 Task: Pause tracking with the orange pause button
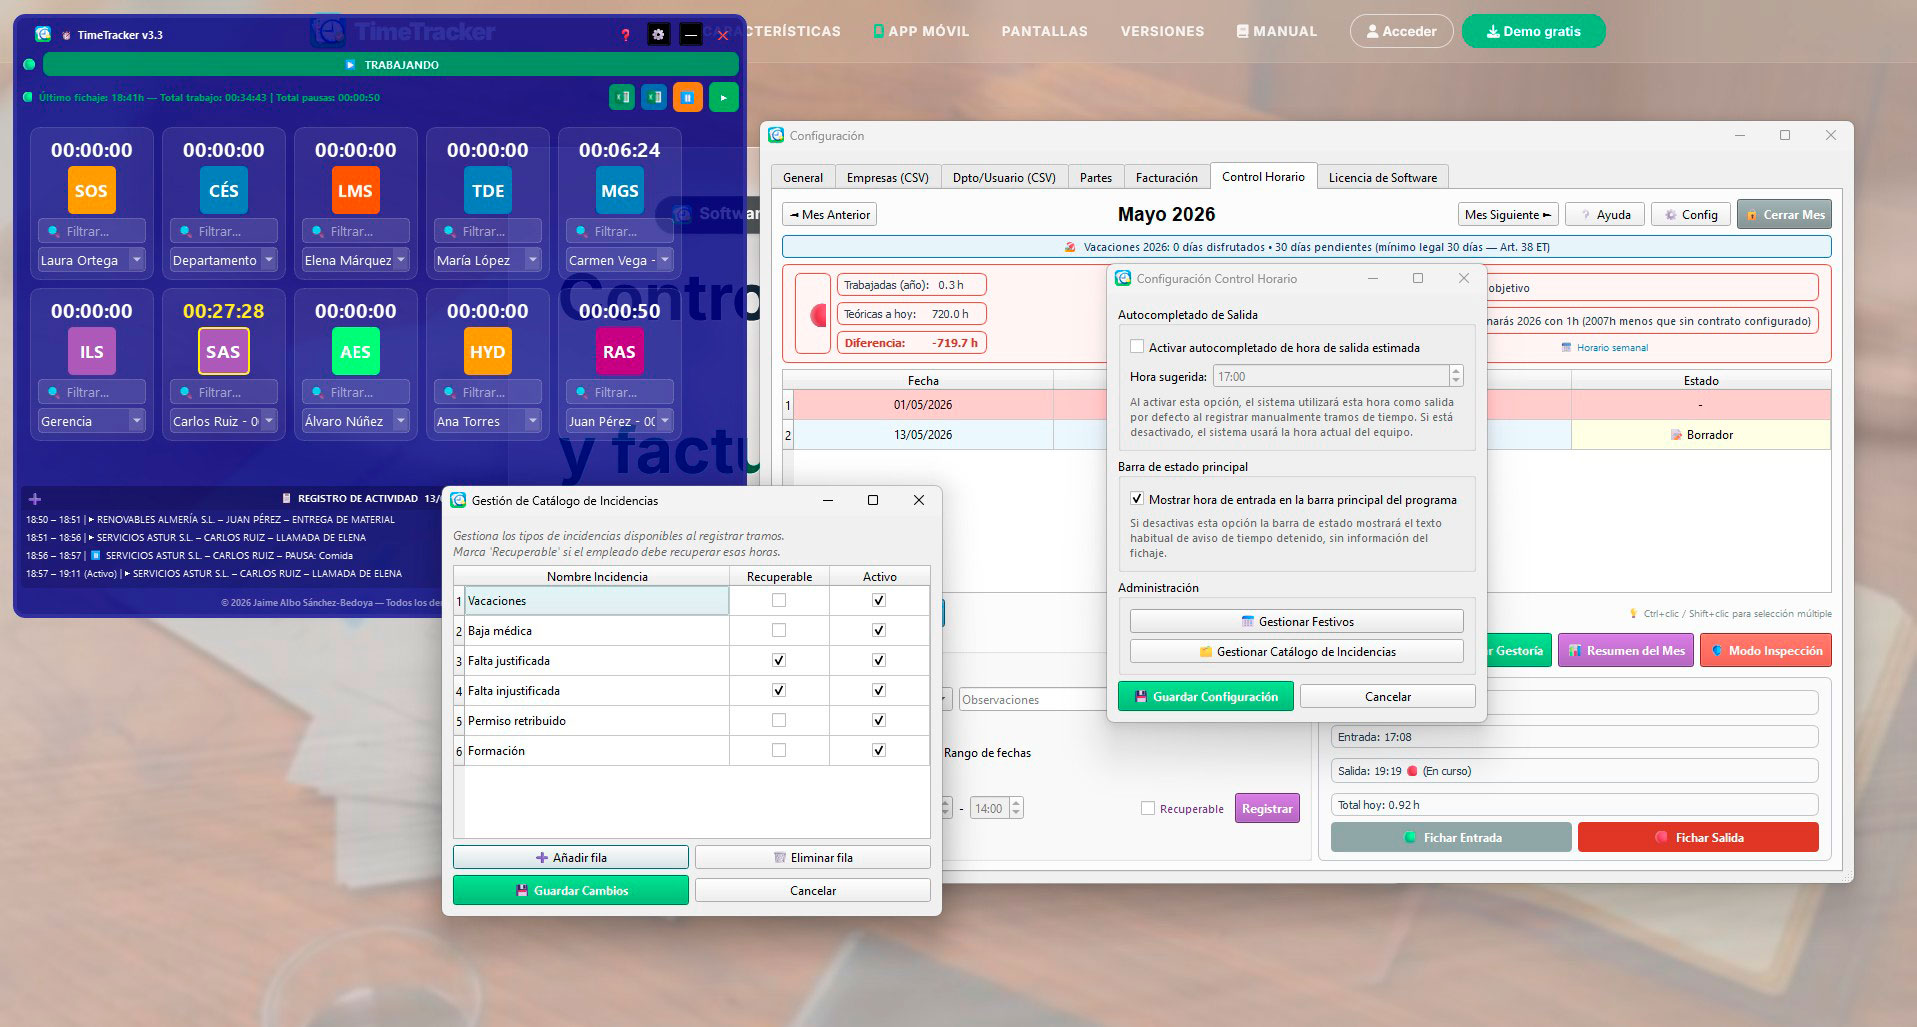pyautogui.click(x=687, y=97)
